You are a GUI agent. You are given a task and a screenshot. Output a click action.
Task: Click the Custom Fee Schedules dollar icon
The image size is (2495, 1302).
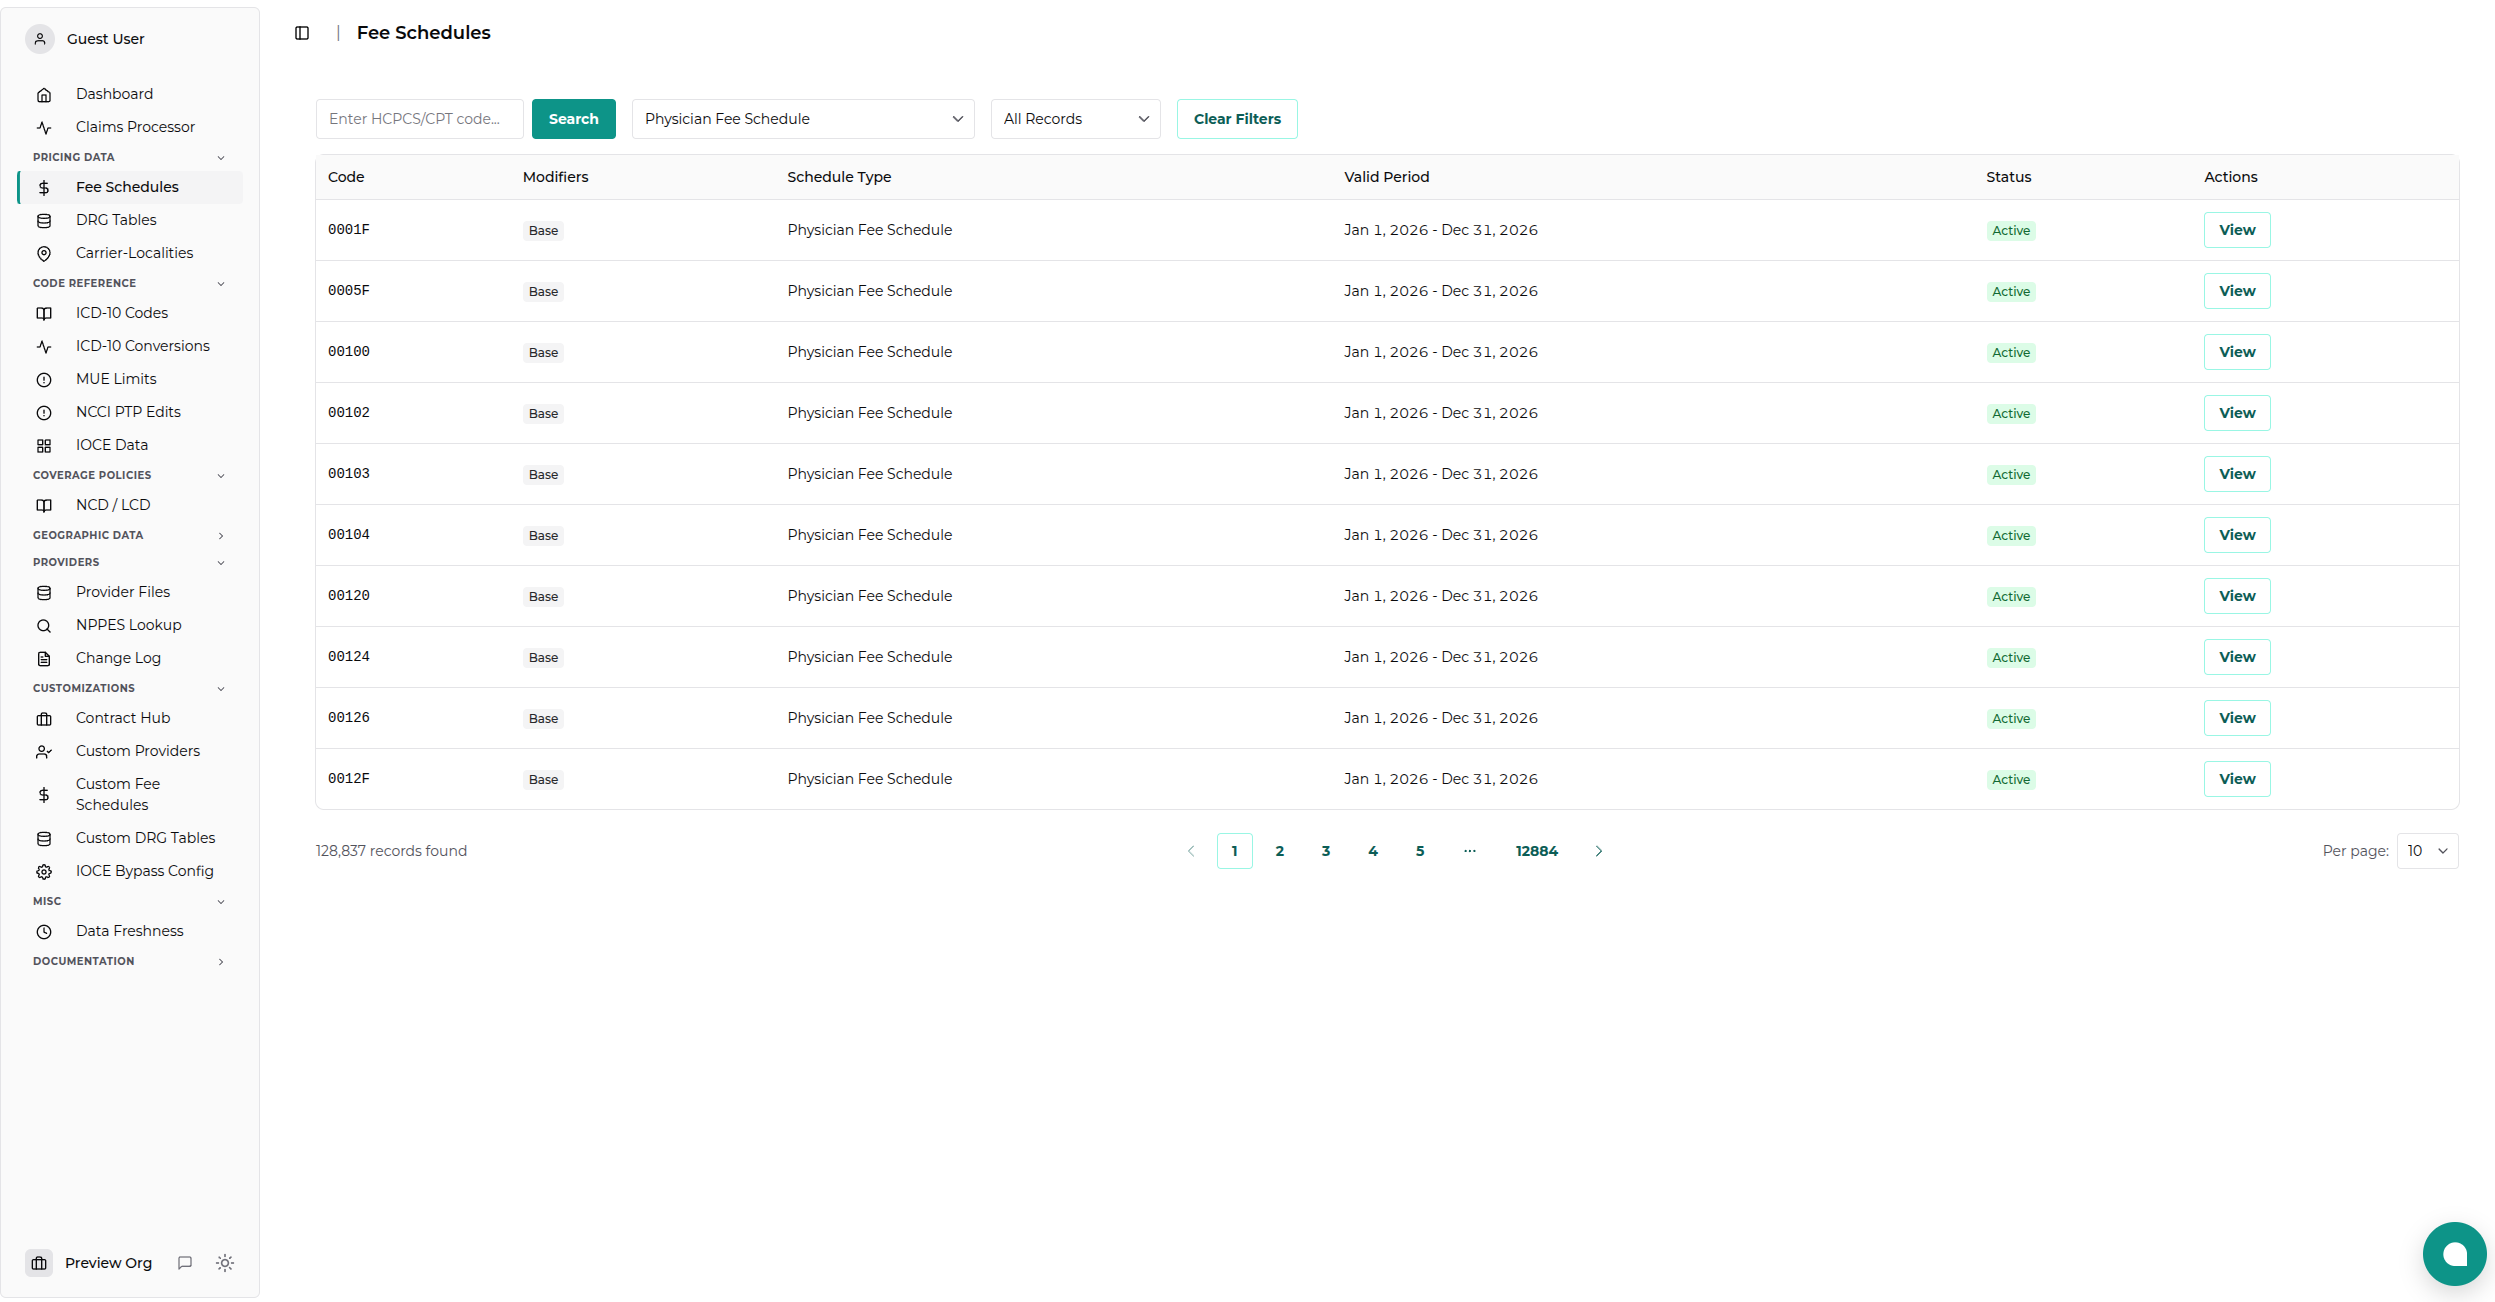44,795
